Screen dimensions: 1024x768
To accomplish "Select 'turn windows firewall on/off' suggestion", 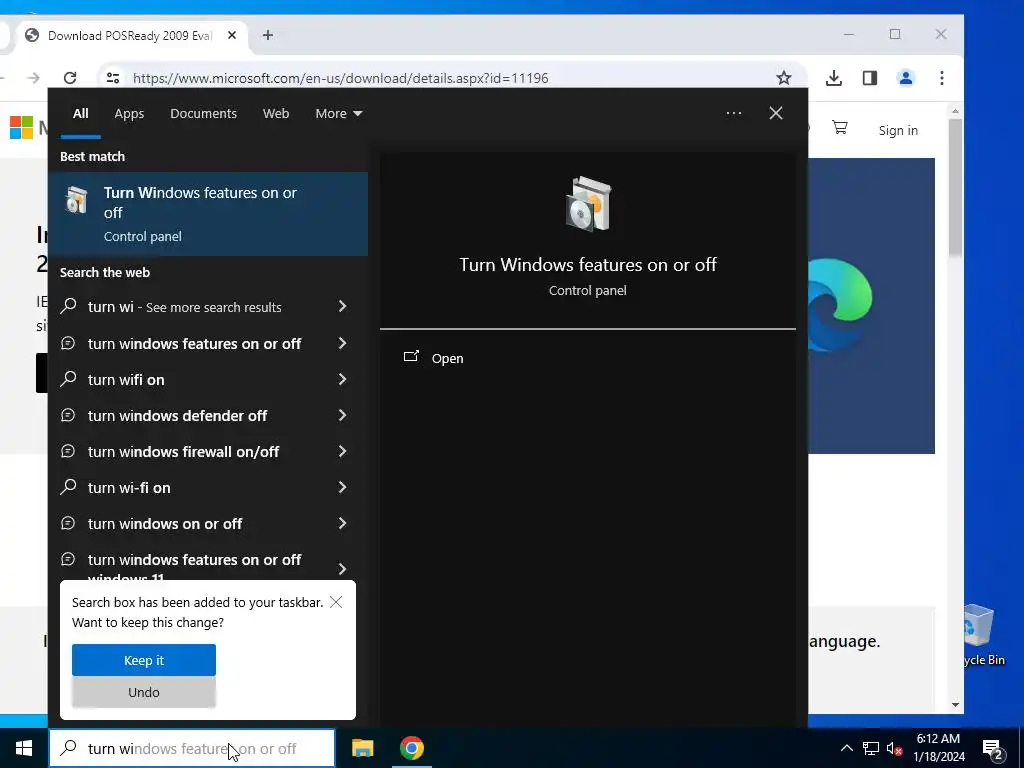I will (x=184, y=451).
